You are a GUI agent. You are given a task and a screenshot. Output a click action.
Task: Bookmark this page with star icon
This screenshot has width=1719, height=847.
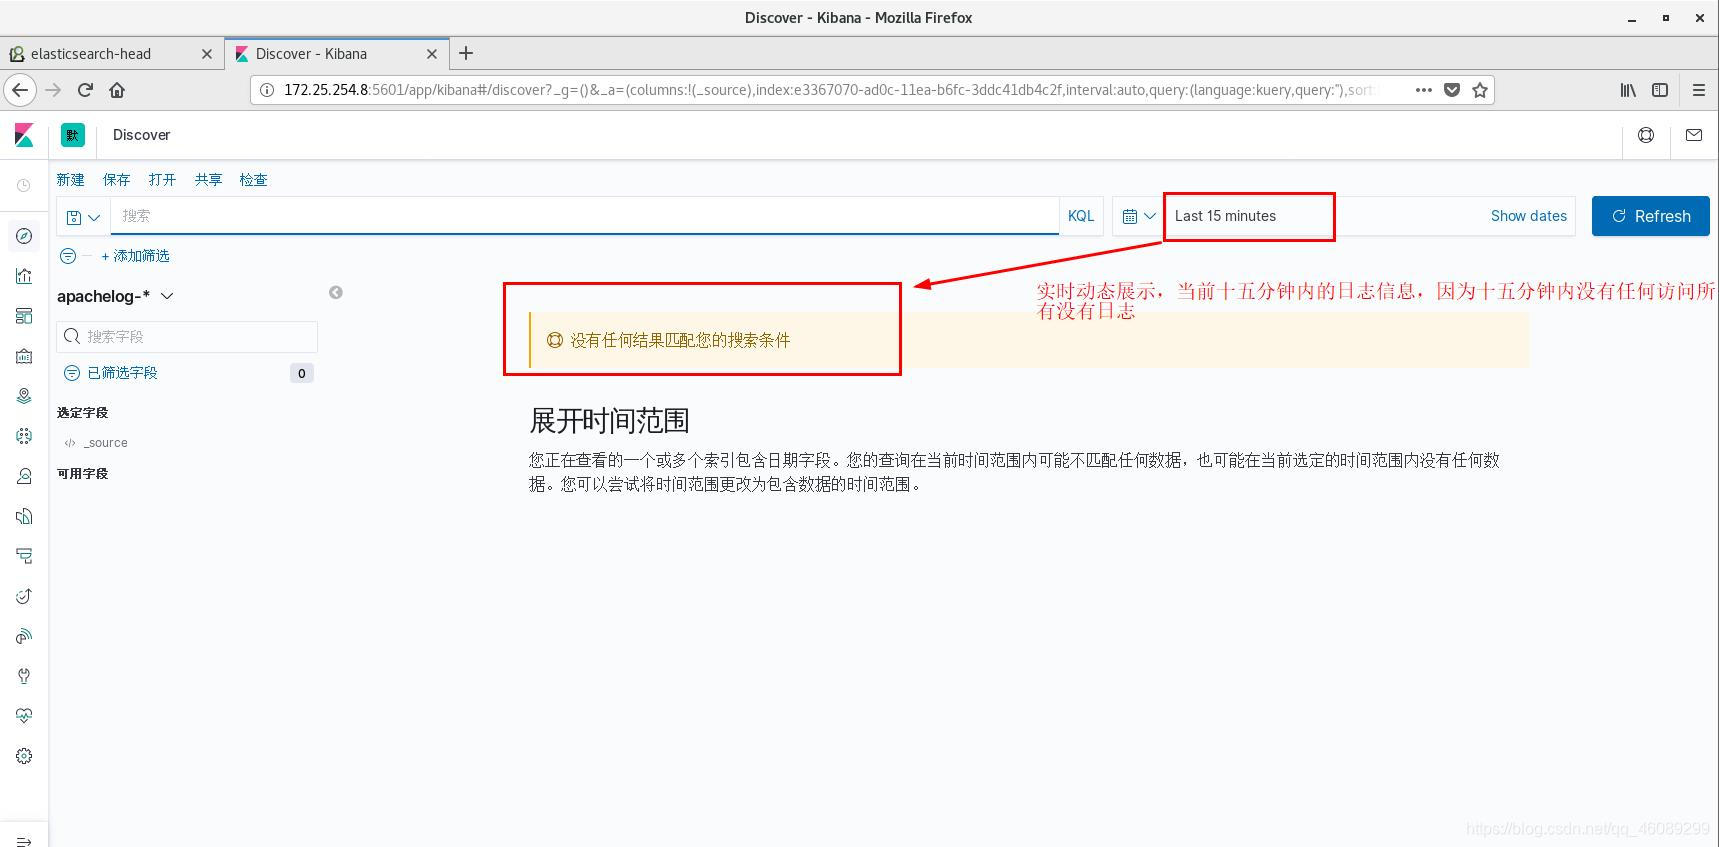click(x=1480, y=90)
